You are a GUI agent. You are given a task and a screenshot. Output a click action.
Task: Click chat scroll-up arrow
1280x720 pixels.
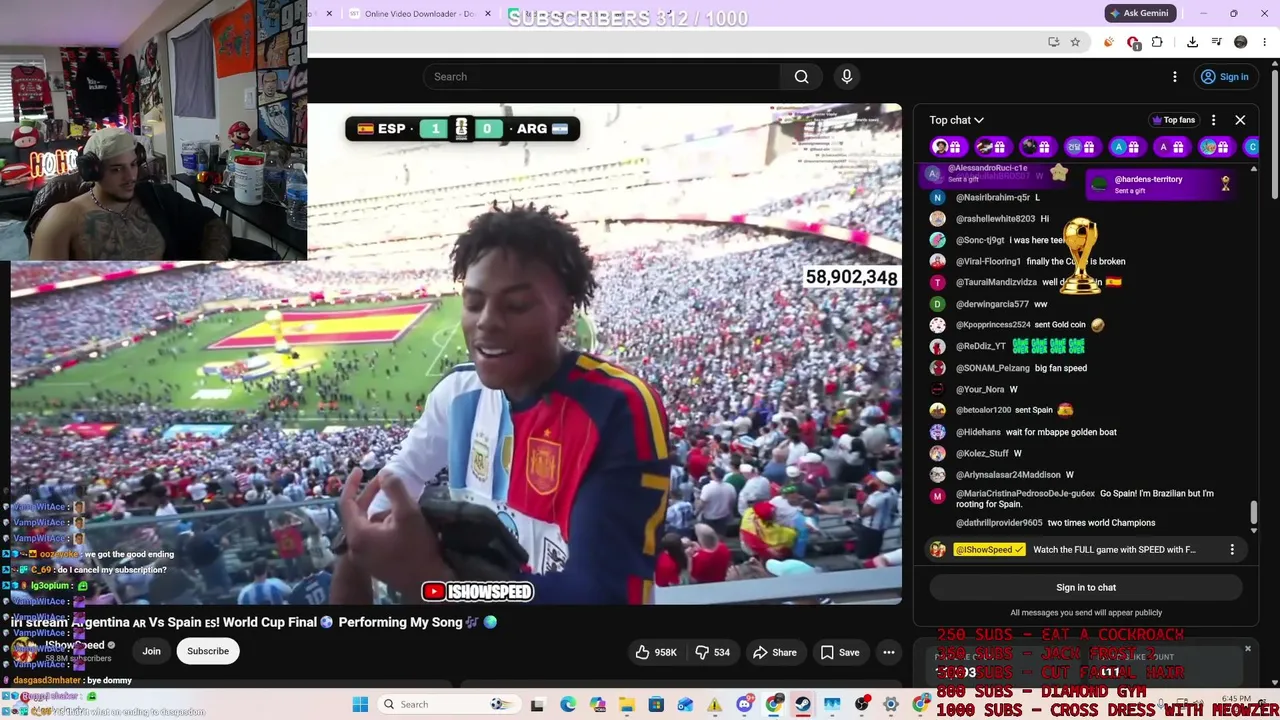[x=1253, y=169]
